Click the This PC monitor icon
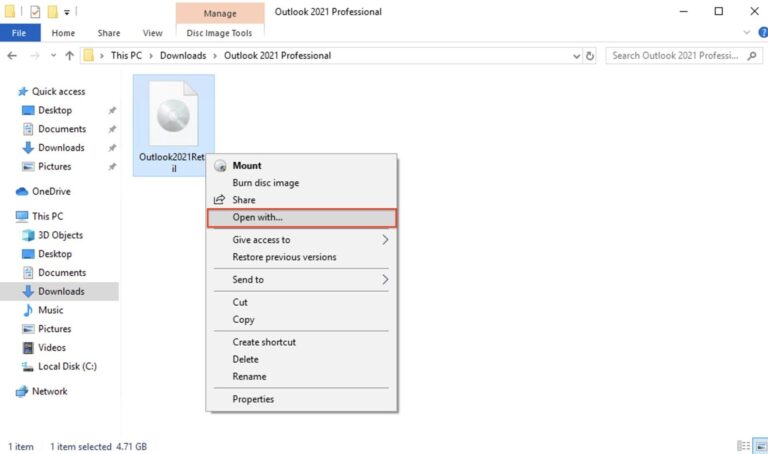Image resolution: width=768 pixels, height=454 pixels. [x=22, y=216]
